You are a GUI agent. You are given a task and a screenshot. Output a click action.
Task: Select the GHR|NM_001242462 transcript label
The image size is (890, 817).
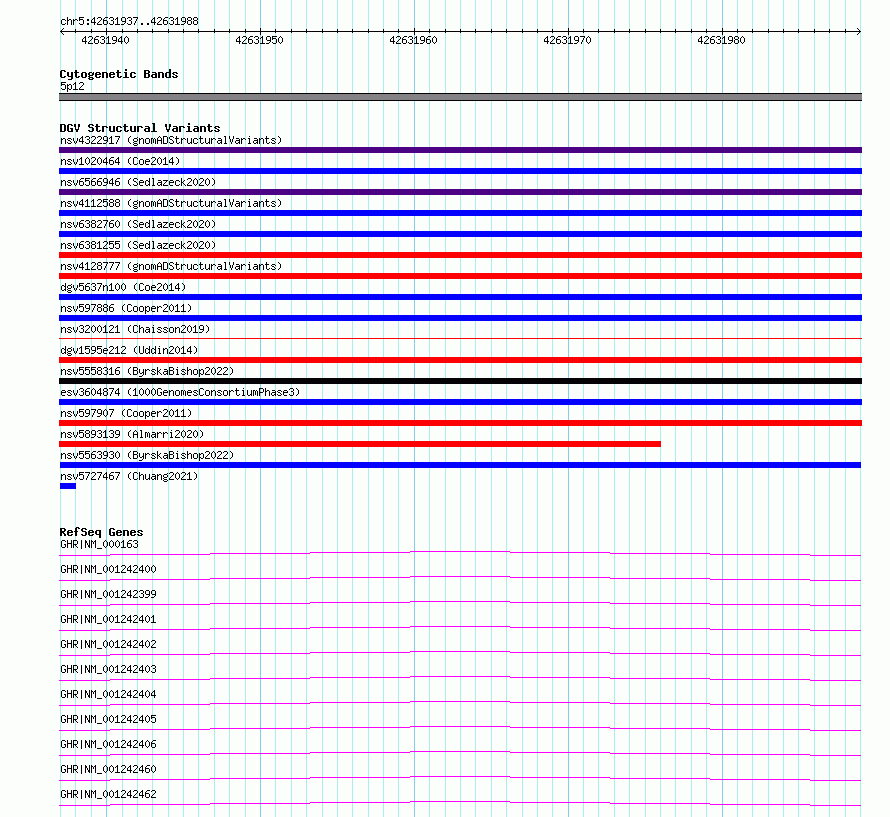108,794
